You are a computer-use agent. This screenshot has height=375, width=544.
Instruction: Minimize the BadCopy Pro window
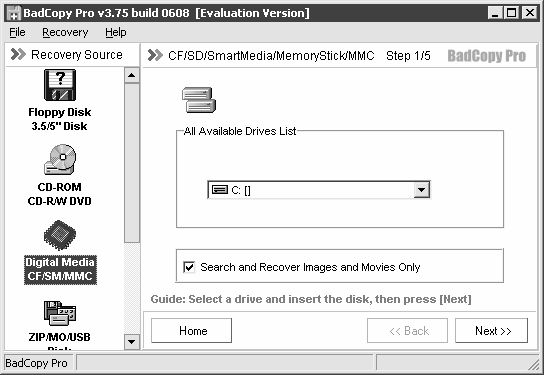pos(495,13)
